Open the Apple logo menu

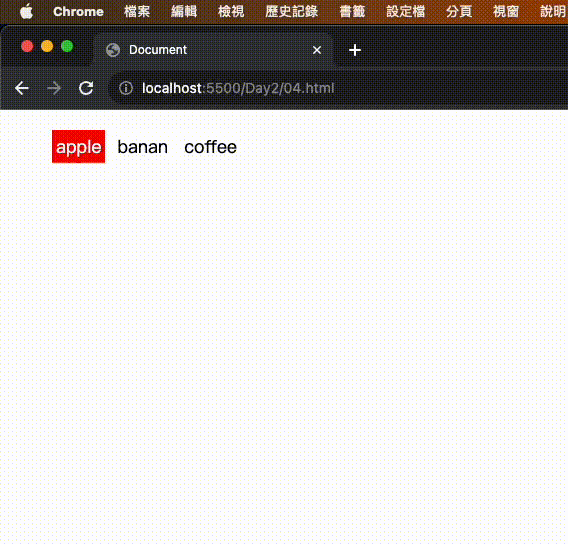click(x=26, y=12)
